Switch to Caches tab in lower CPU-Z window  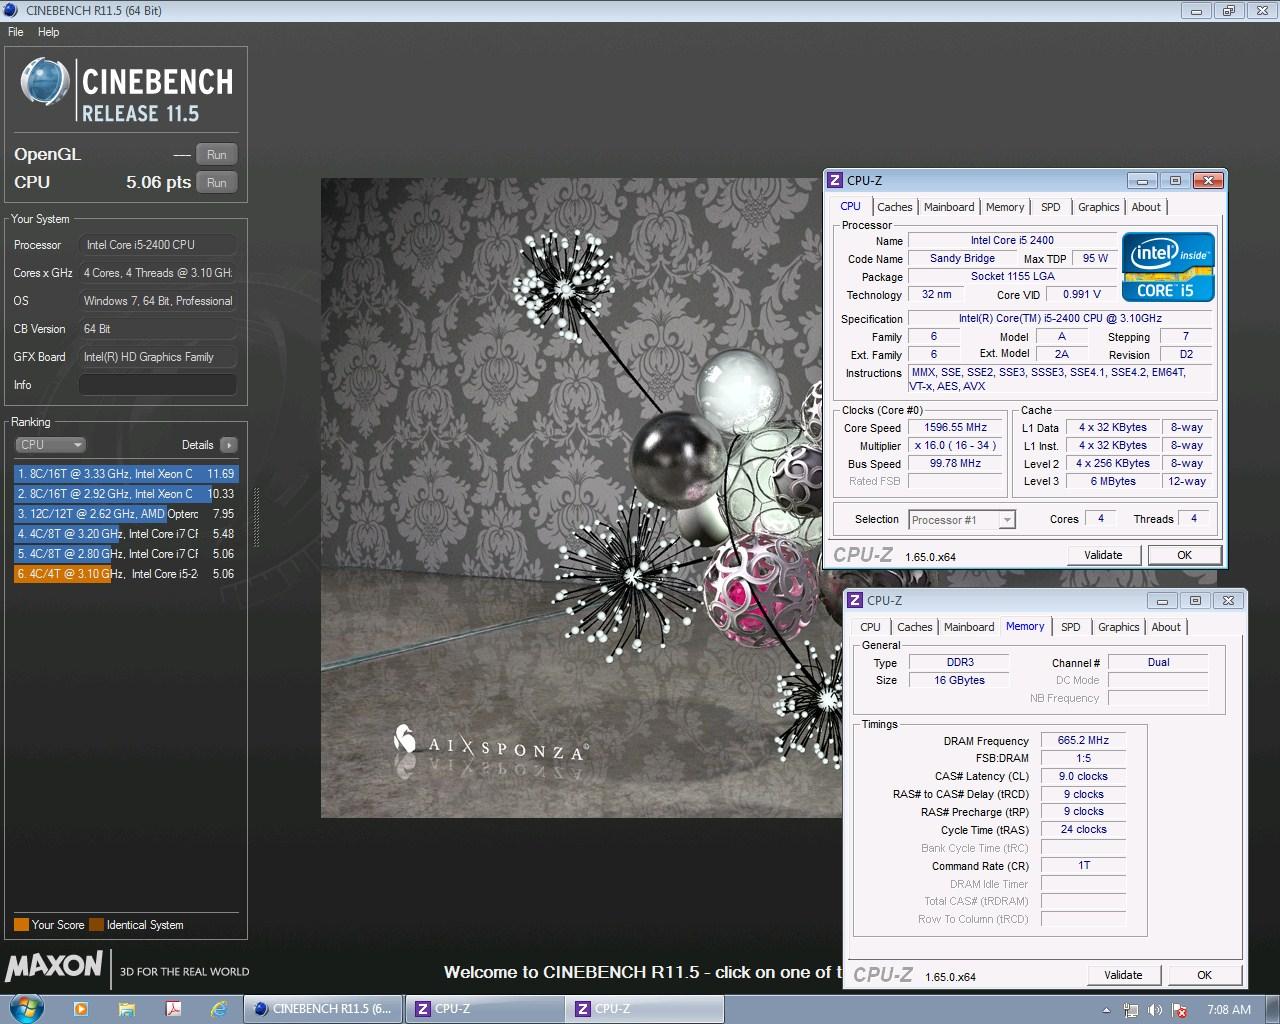914,627
